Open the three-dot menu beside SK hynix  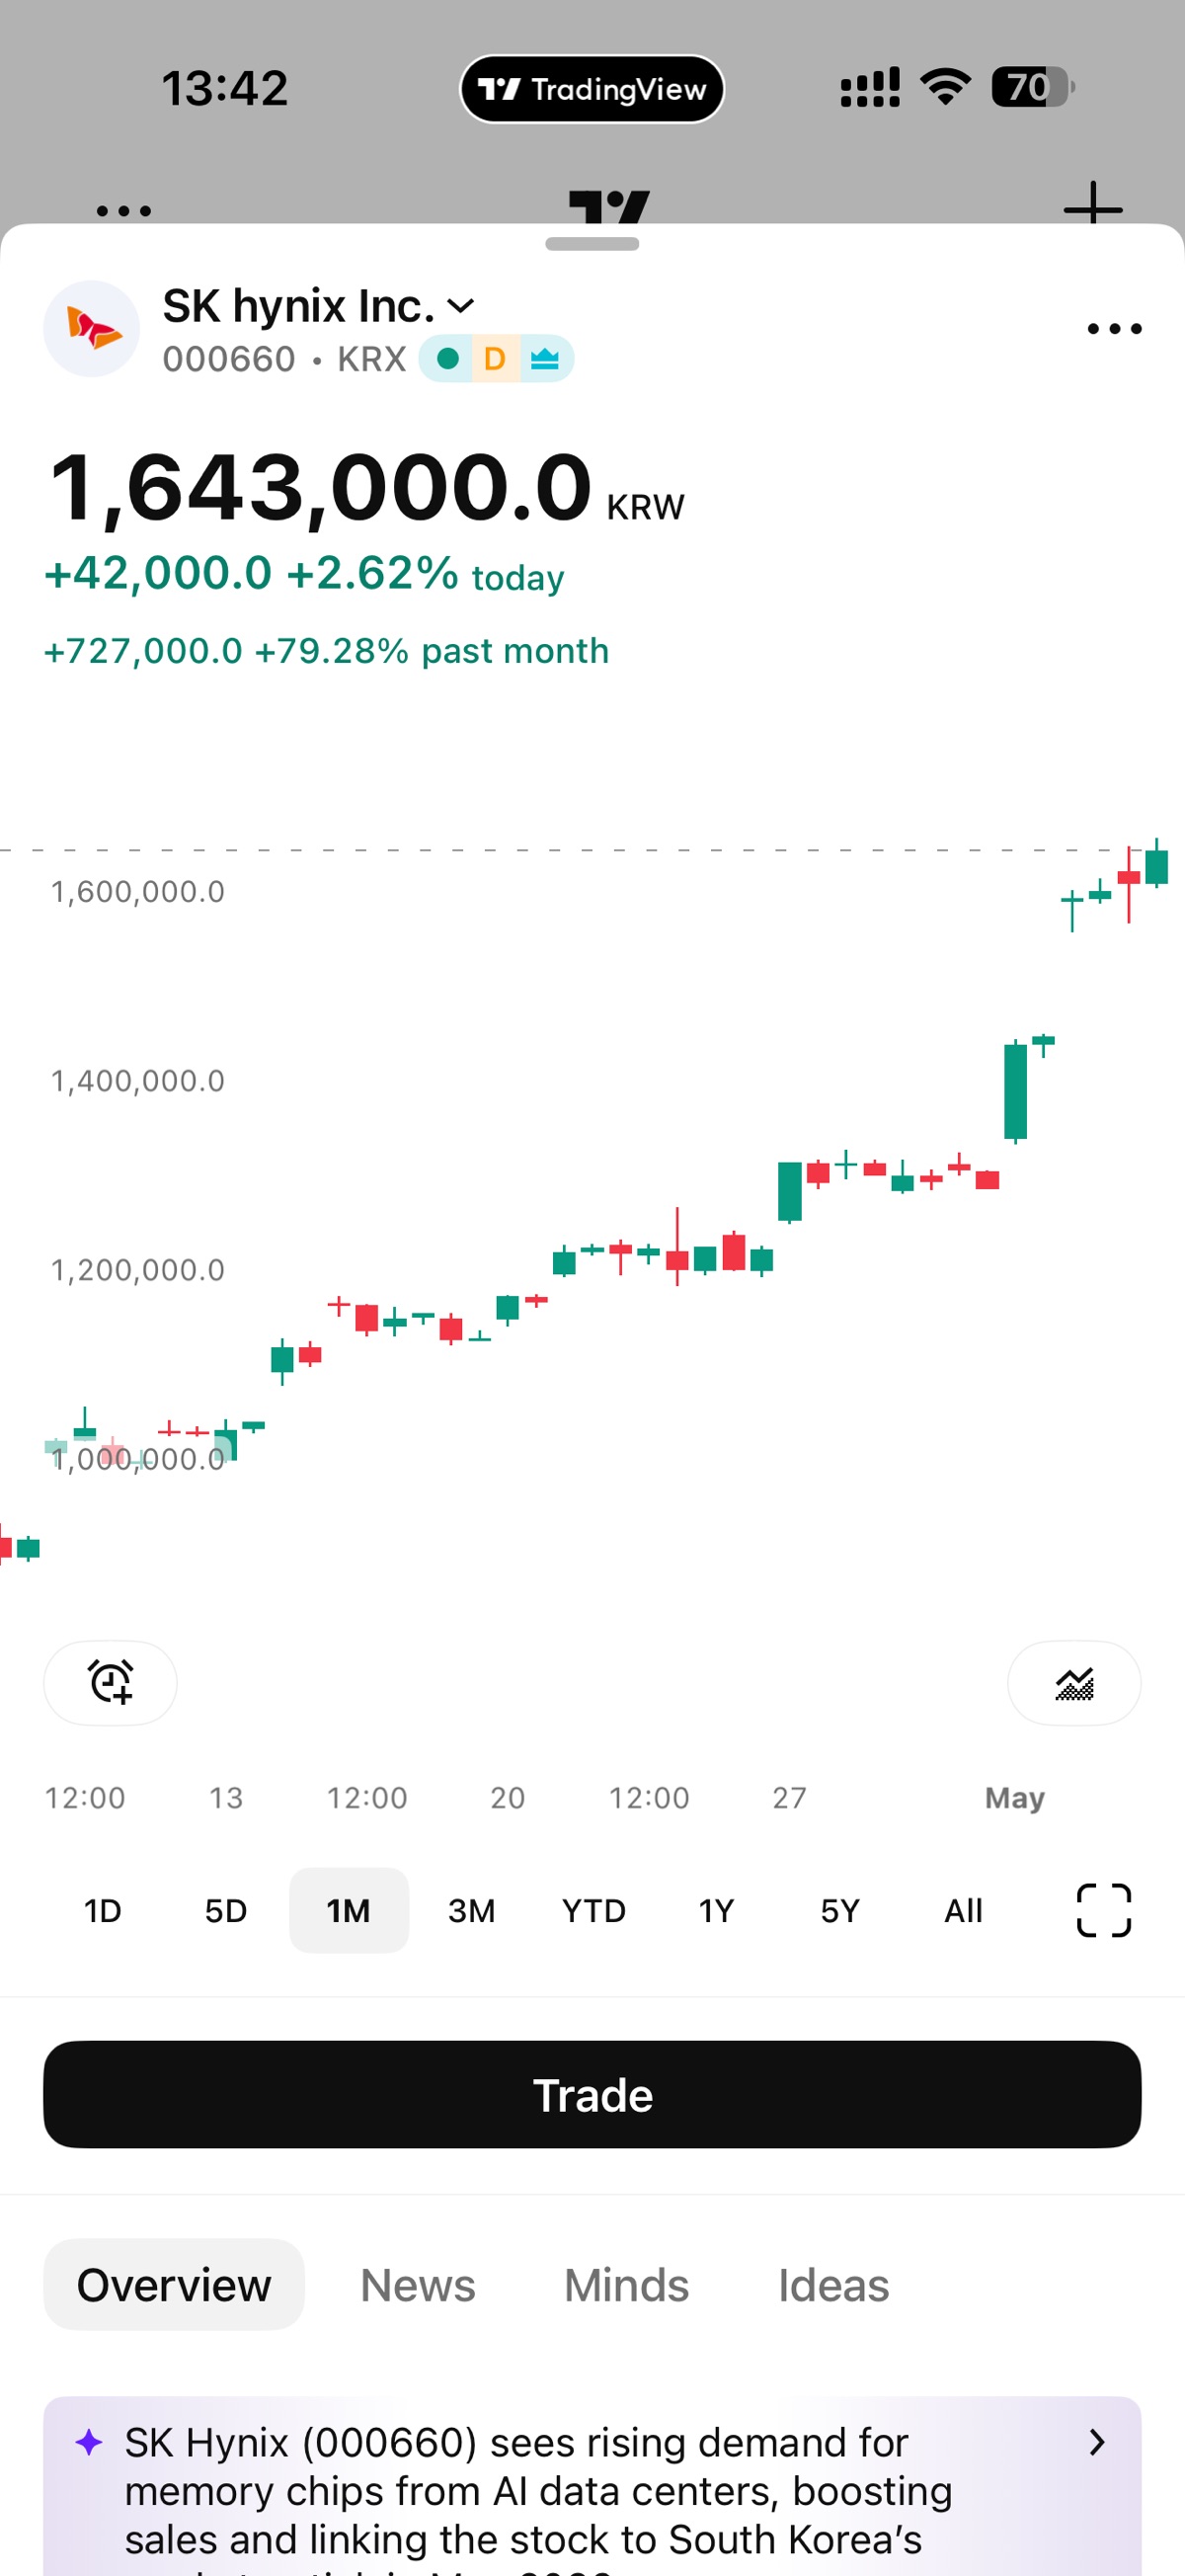pyautogui.click(x=1114, y=329)
